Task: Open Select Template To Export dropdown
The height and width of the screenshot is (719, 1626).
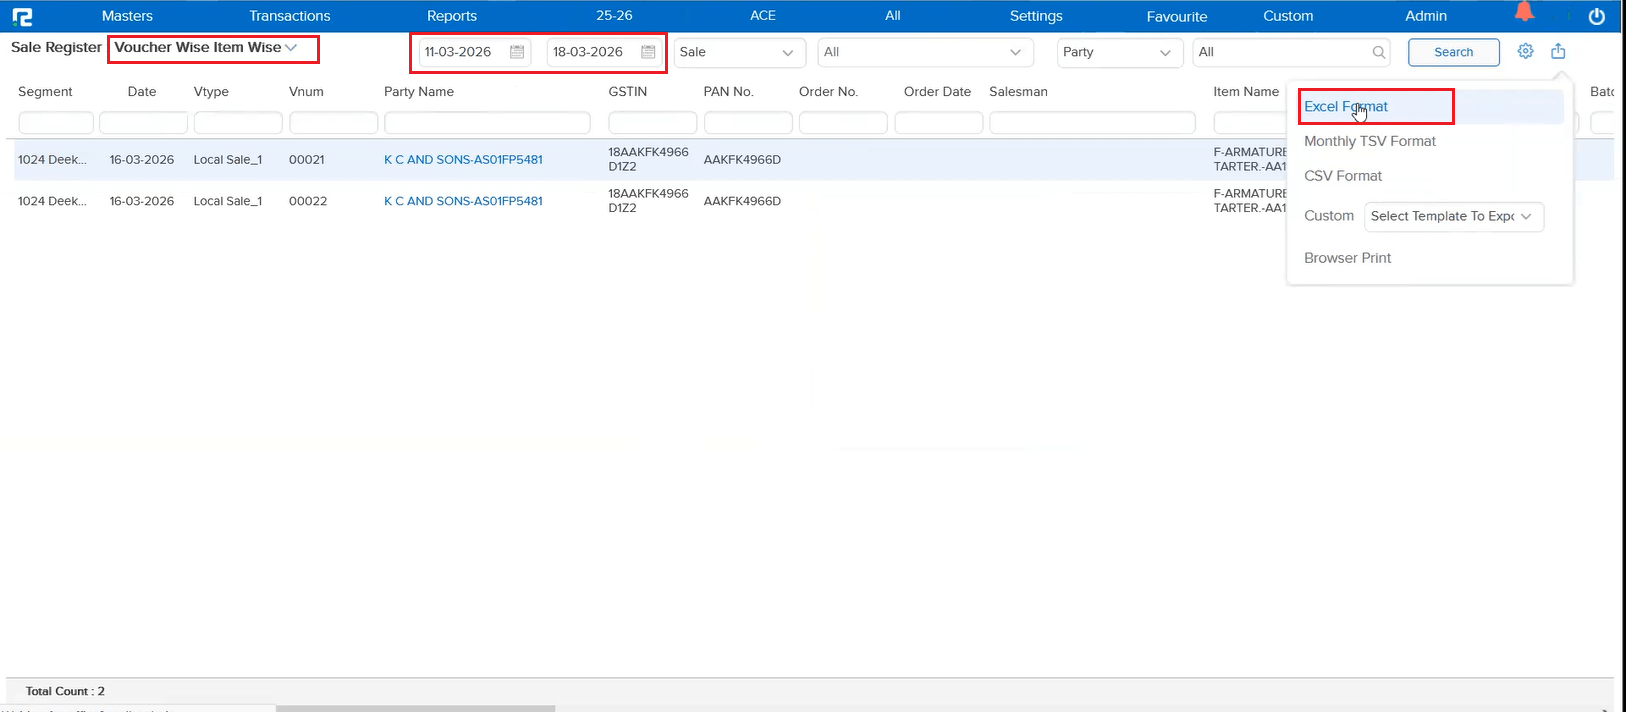Action: click(1454, 216)
